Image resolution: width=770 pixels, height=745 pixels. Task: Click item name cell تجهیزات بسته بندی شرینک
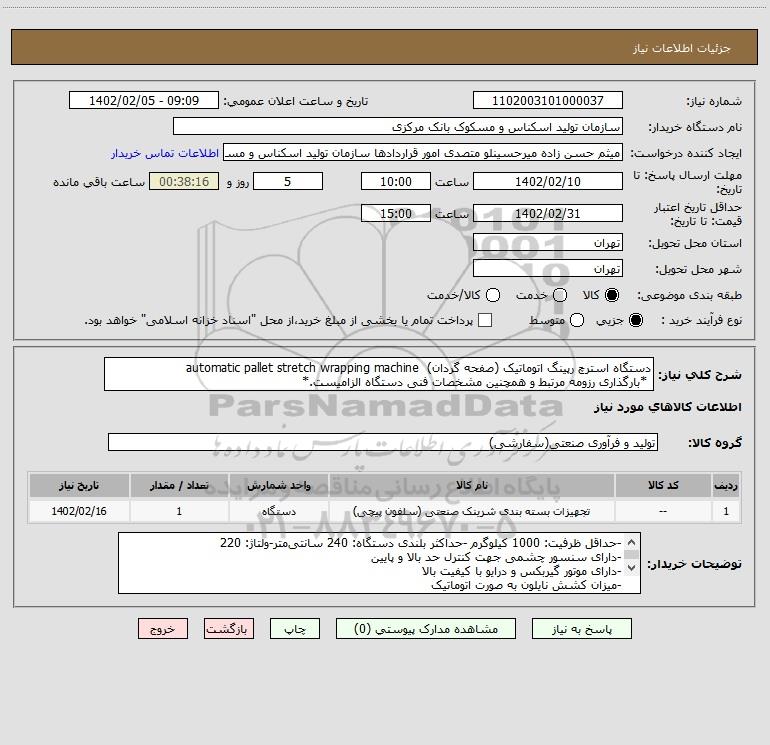click(x=471, y=511)
